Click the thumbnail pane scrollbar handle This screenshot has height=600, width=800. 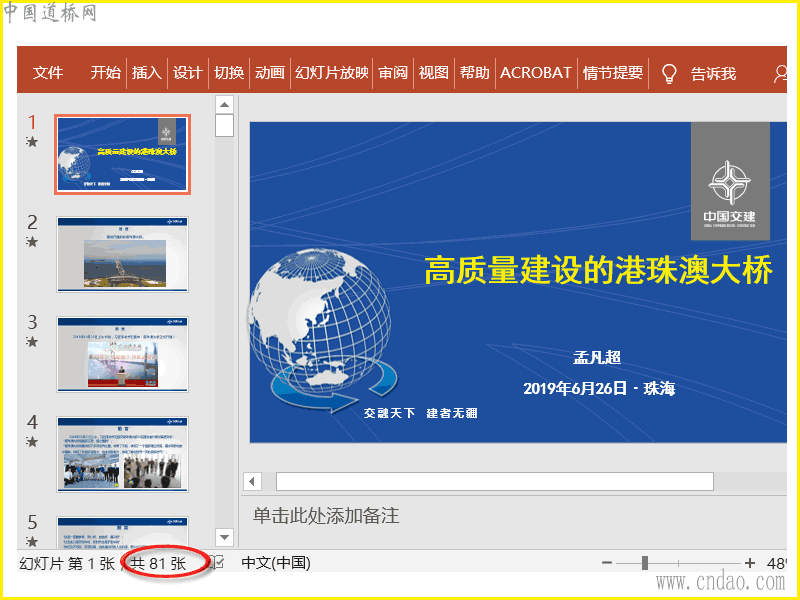[224, 126]
